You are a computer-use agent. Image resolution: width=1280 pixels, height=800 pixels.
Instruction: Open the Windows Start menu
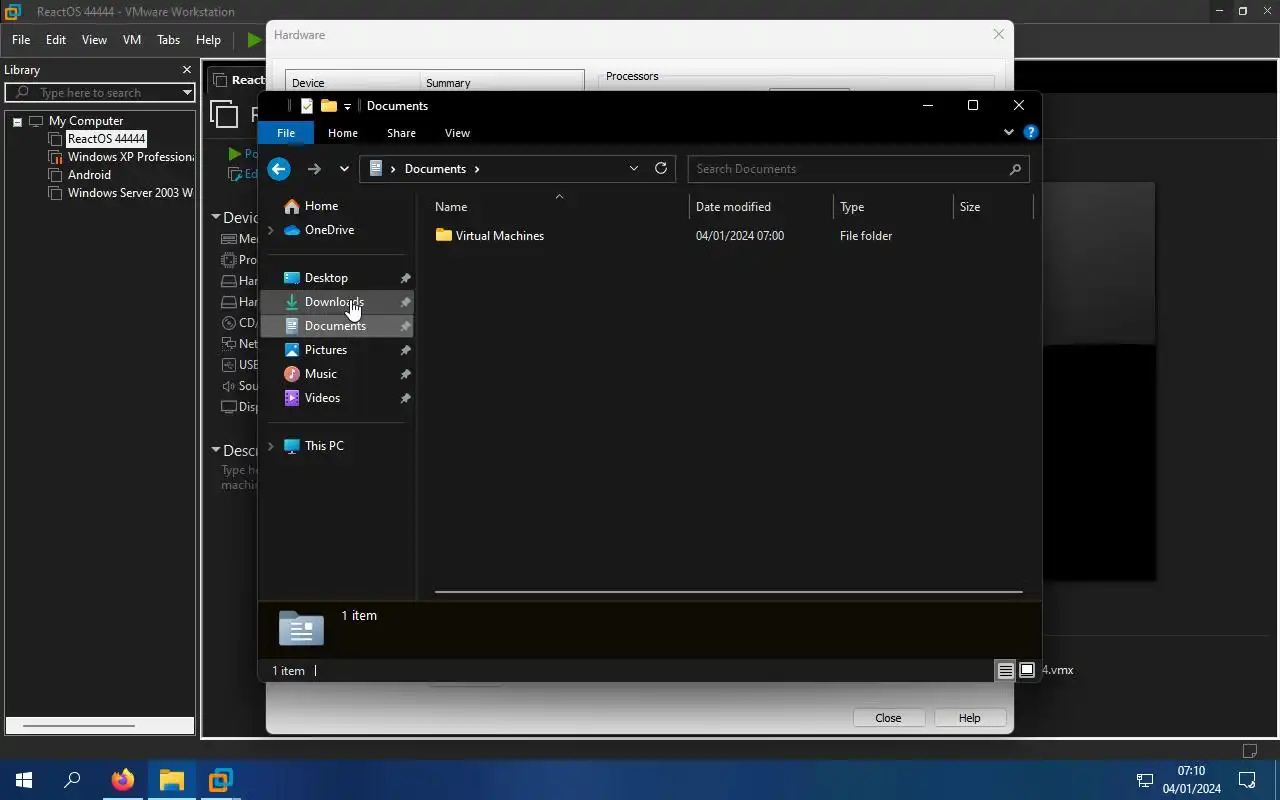tap(24, 780)
